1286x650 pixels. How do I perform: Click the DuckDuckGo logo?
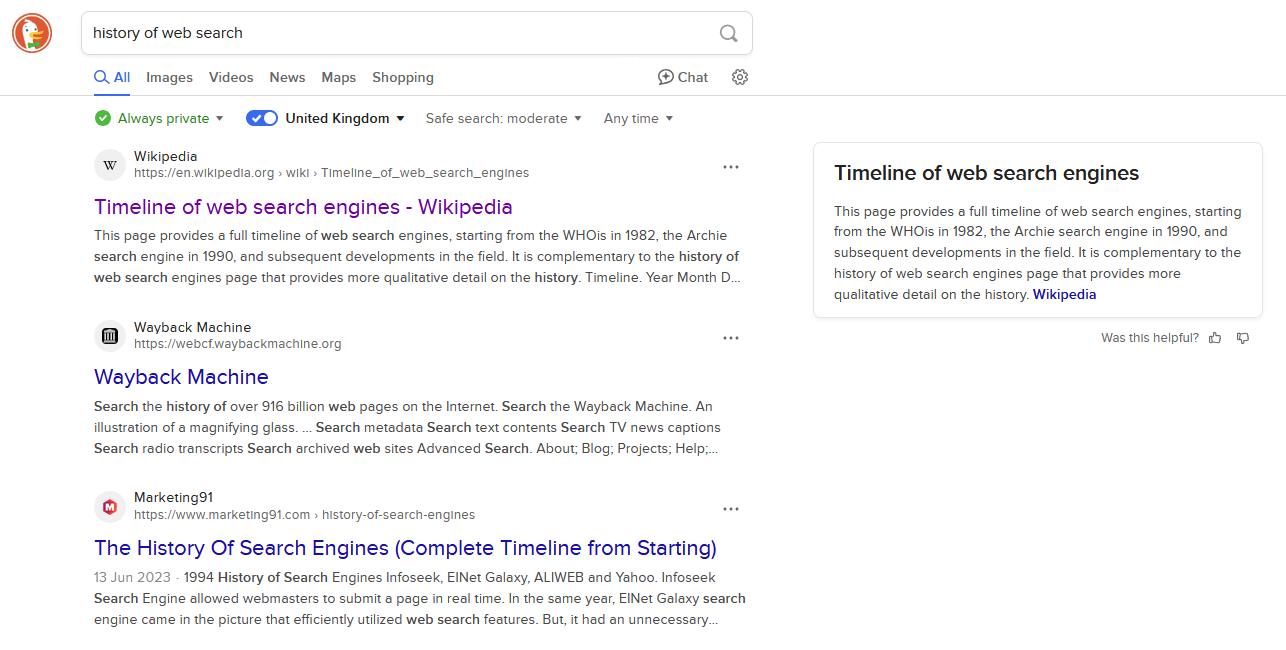point(32,33)
